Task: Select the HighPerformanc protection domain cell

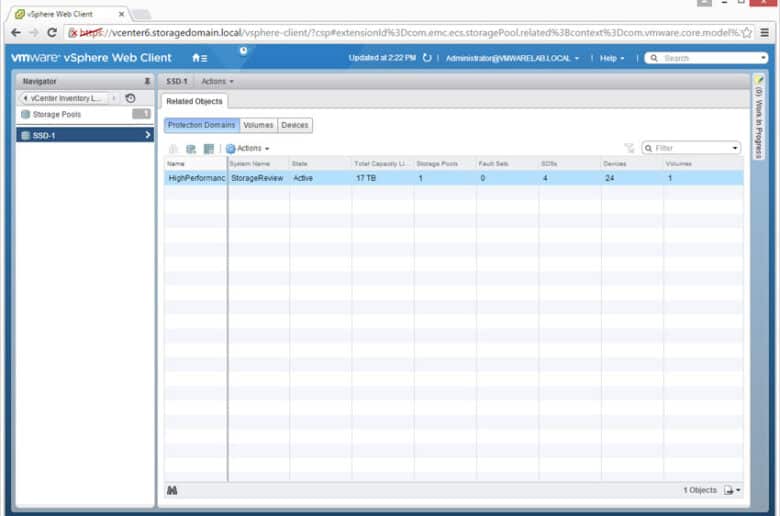Action: coord(196,178)
